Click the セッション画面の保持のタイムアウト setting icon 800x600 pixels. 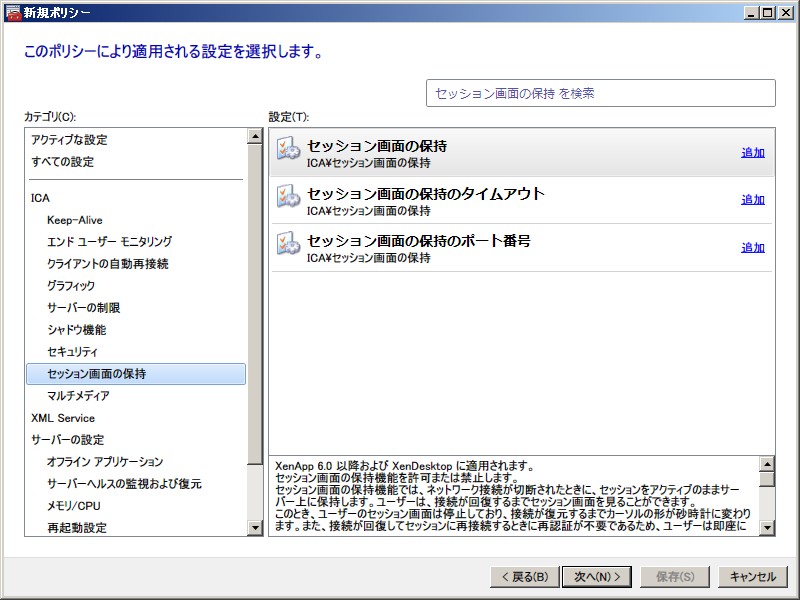pyautogui.click(x=288, y=196)
